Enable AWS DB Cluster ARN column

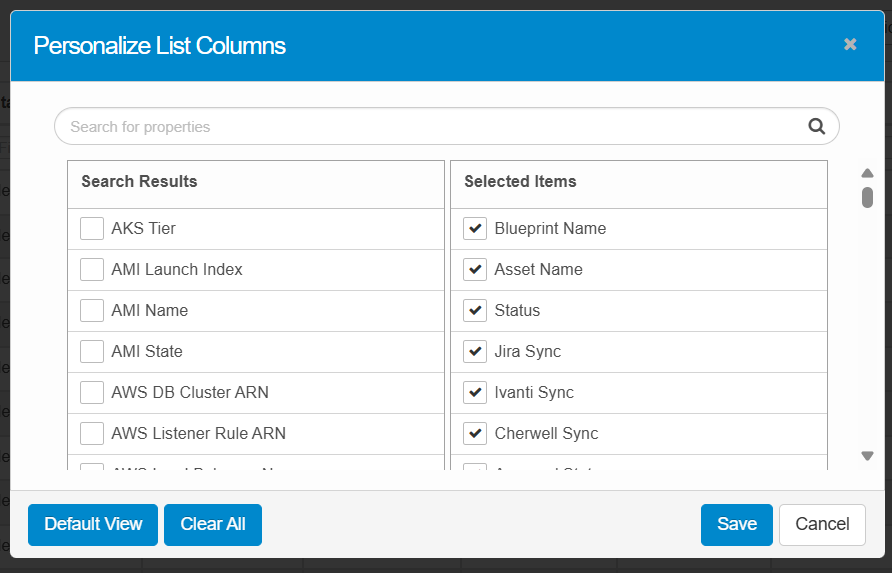click(92, 393)
